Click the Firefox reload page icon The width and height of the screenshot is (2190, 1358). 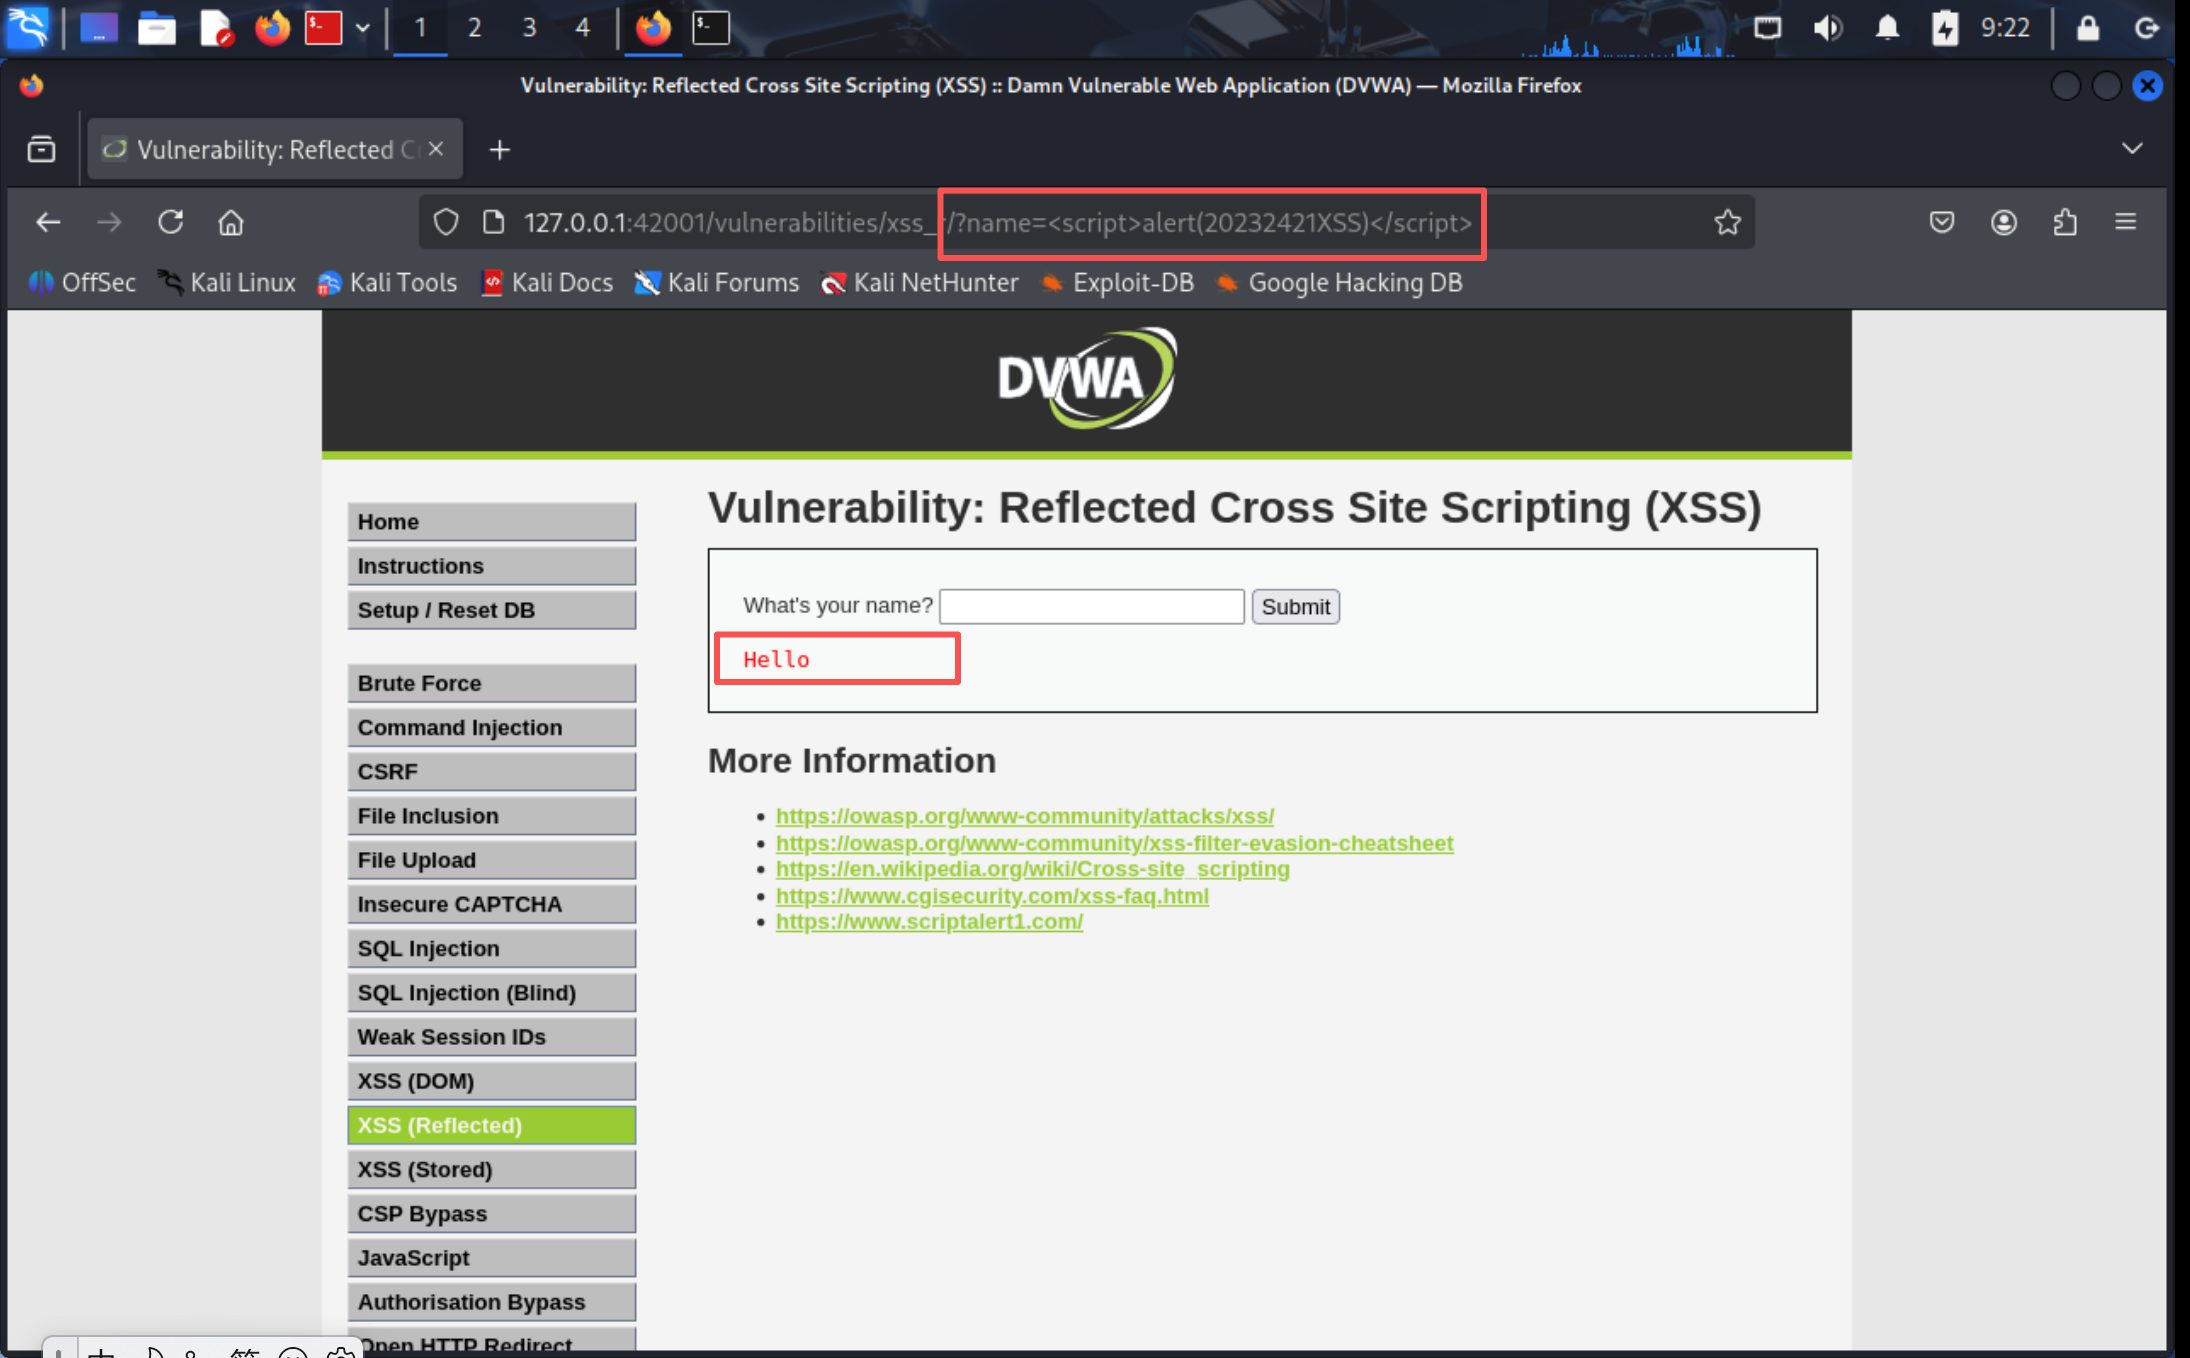pos(170,222)
